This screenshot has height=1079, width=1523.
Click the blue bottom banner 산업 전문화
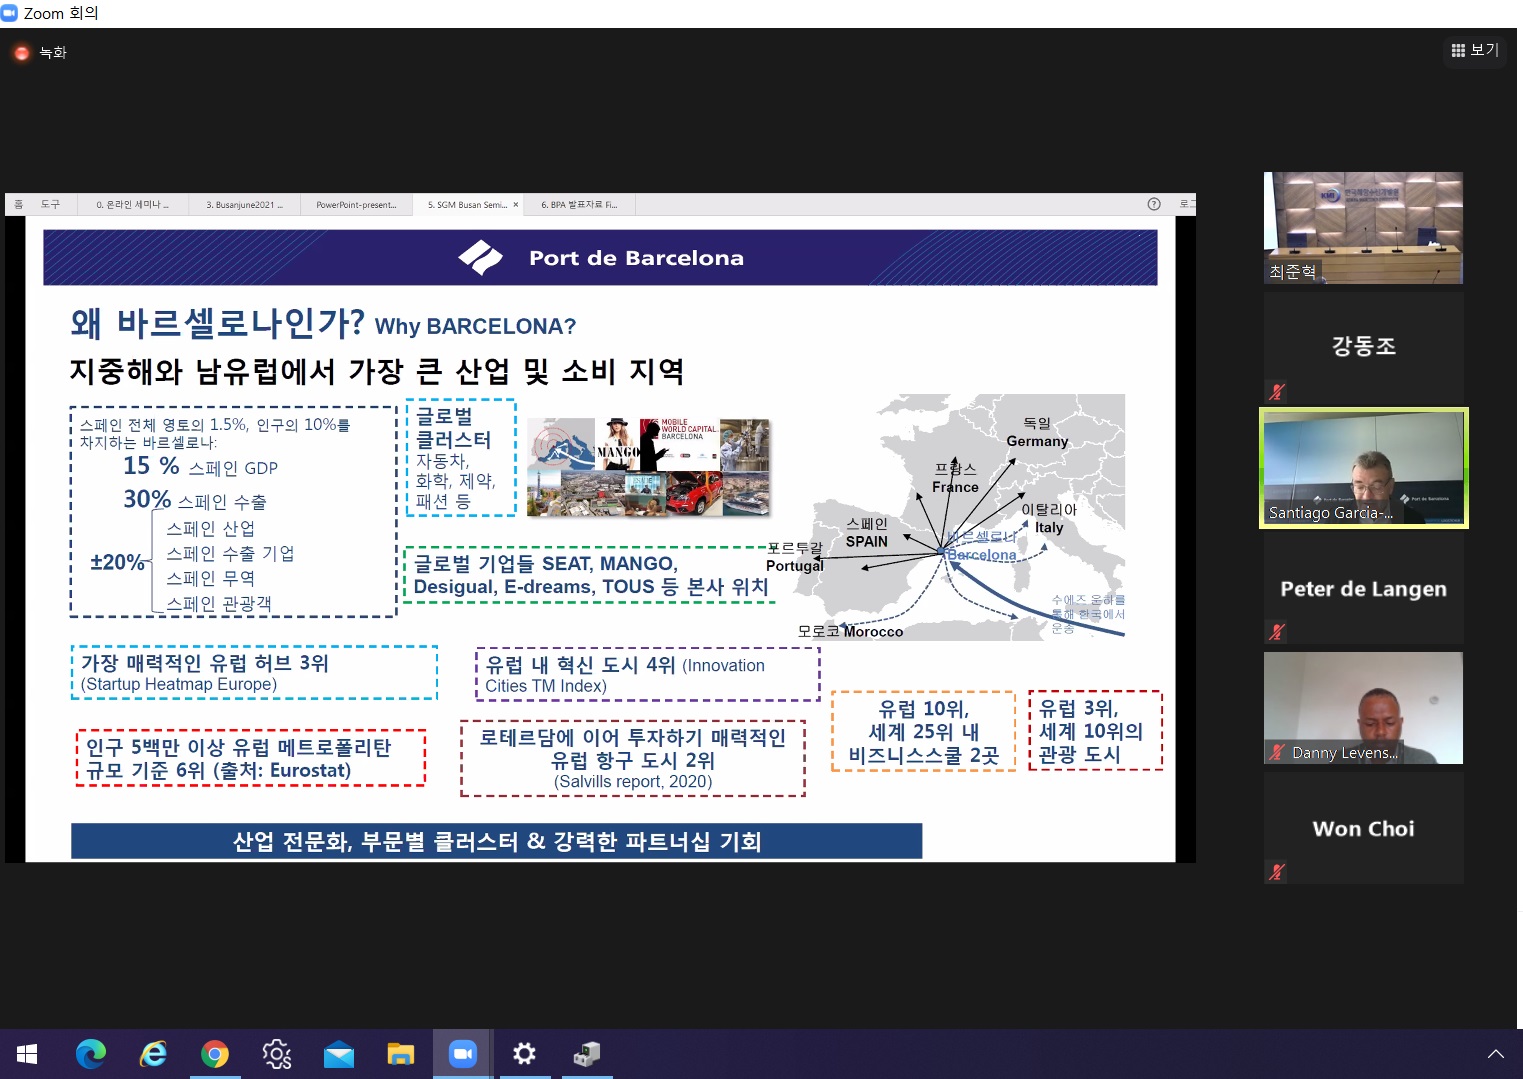496,841
